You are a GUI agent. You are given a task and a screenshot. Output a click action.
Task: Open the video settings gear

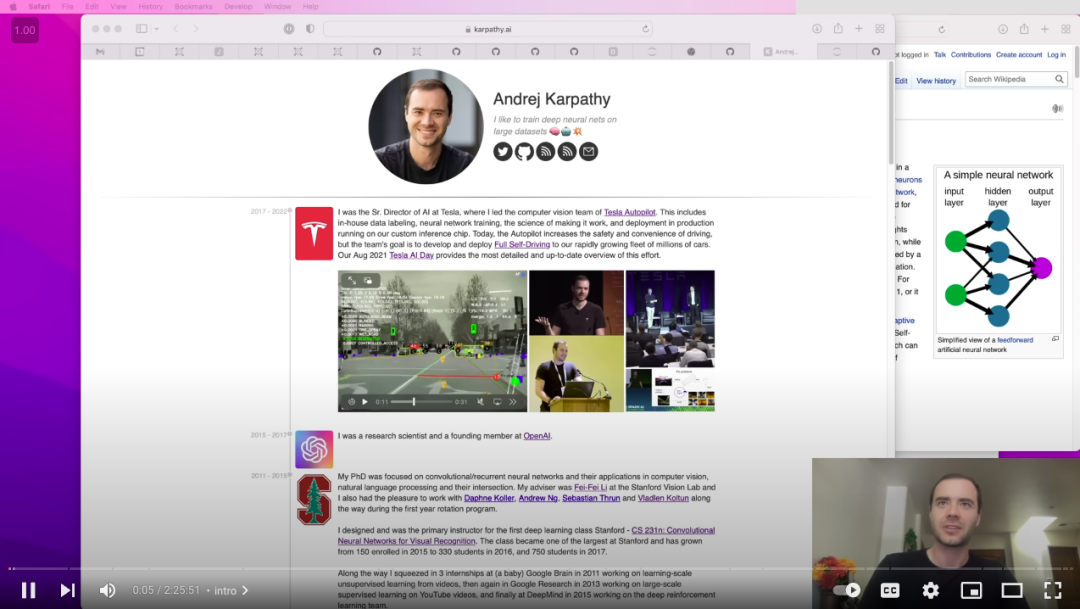[x=931, y=590]
